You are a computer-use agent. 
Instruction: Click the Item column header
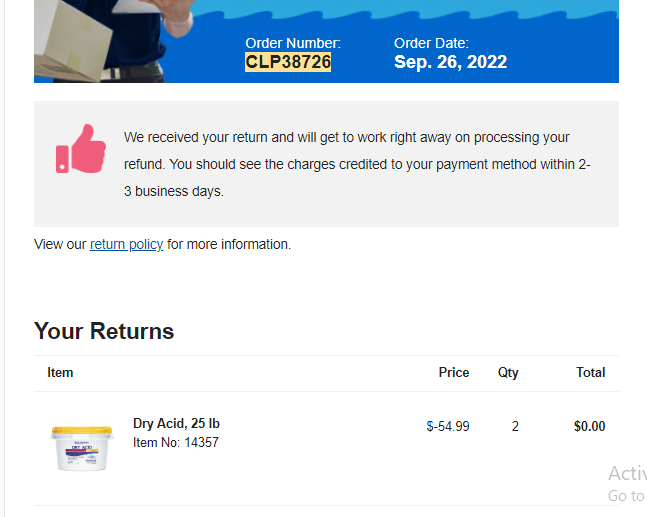click(60, 373)
